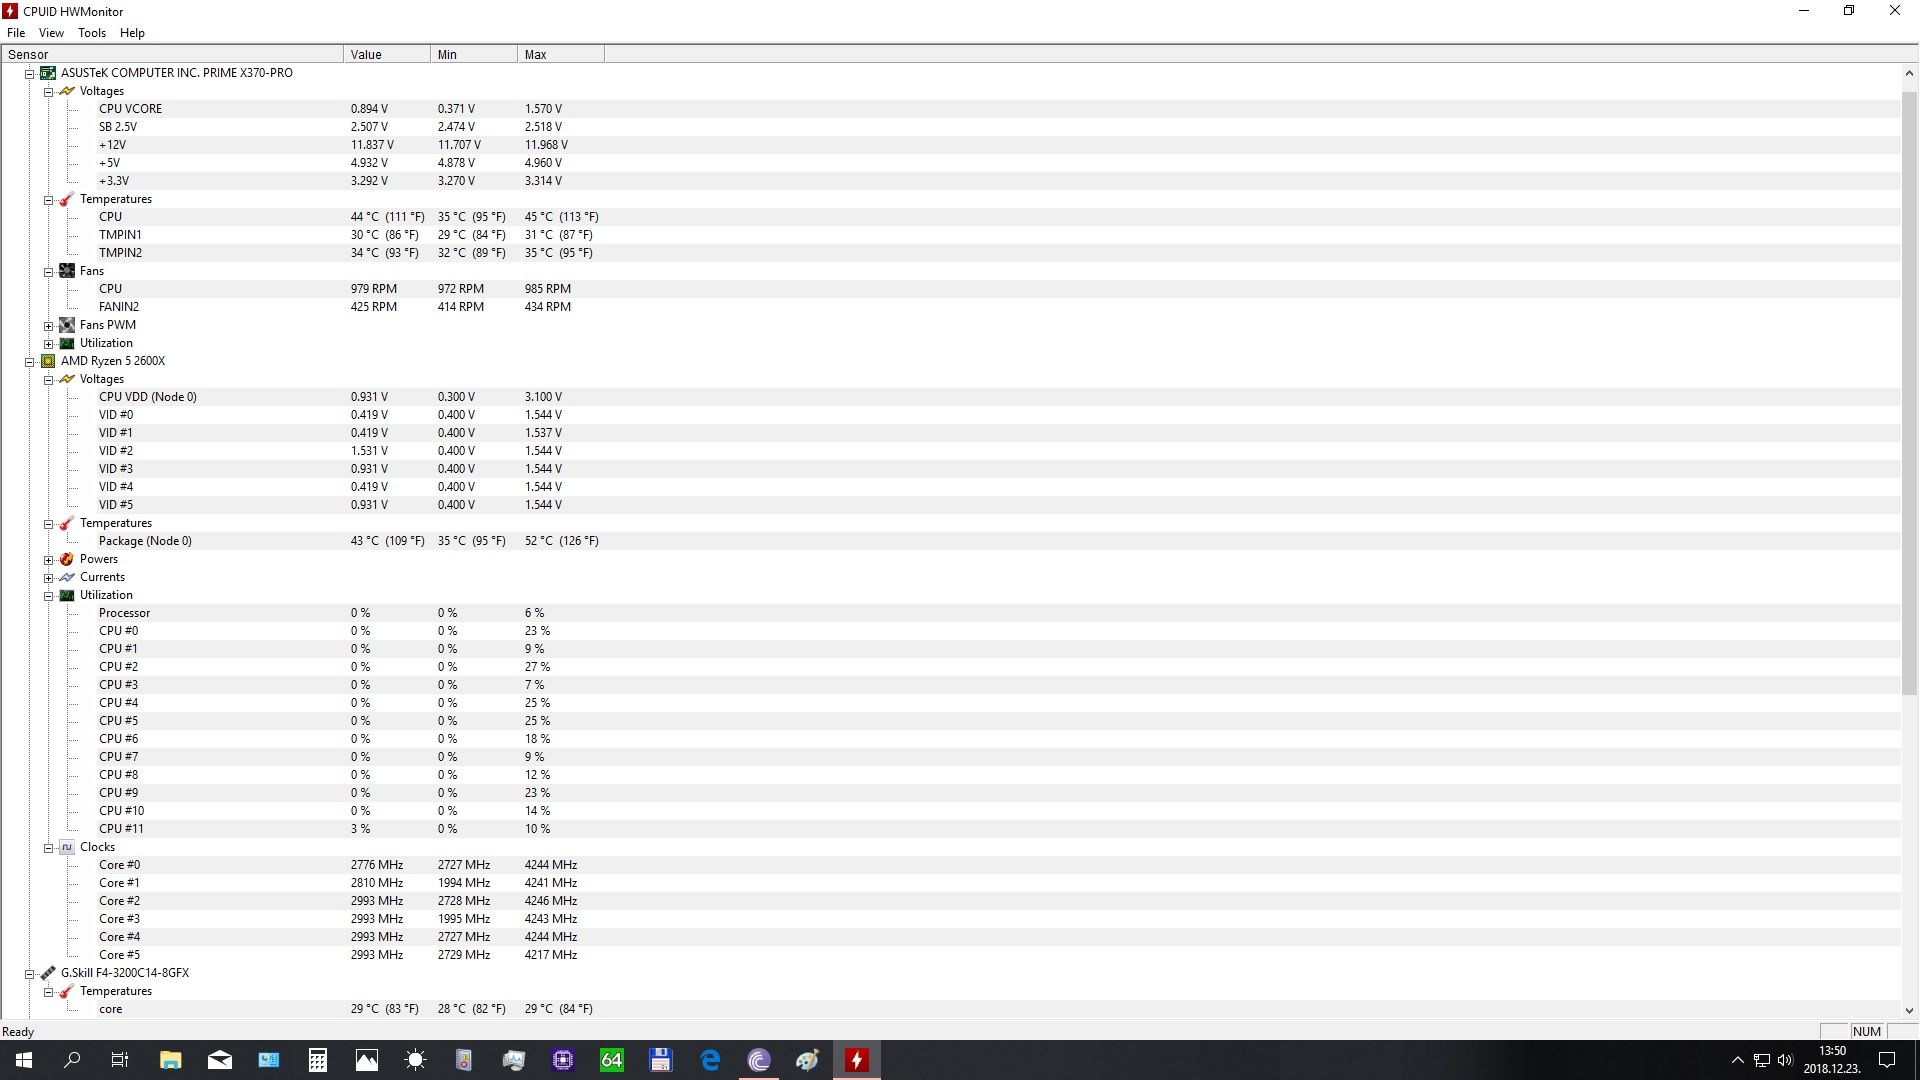Screen dimensions: 1920x1080
Task: Click the voltage icon under ASUSTeK PRIME X370-PRO
Action: coord(67,91)
